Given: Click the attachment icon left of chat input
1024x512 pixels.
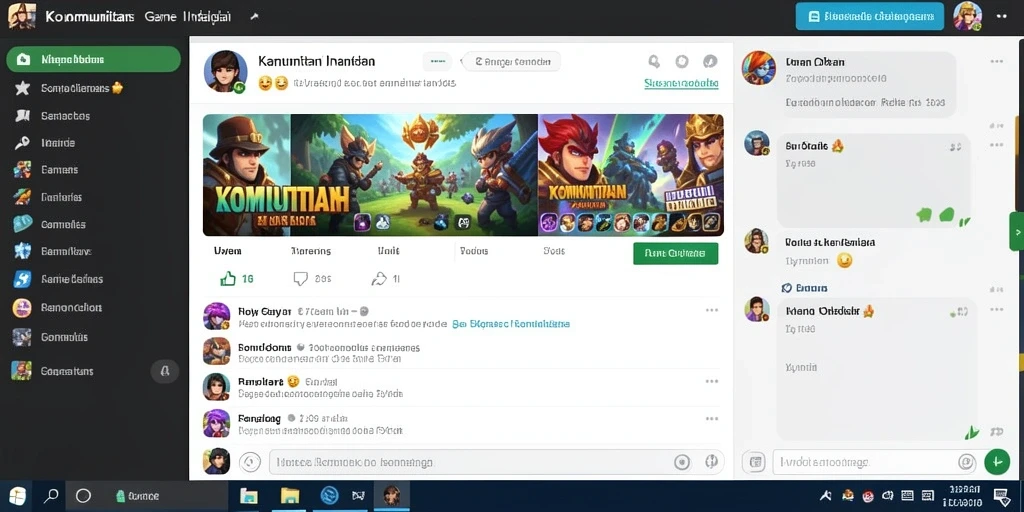Looking at the screenshot, I should click(x=756, y=462).
